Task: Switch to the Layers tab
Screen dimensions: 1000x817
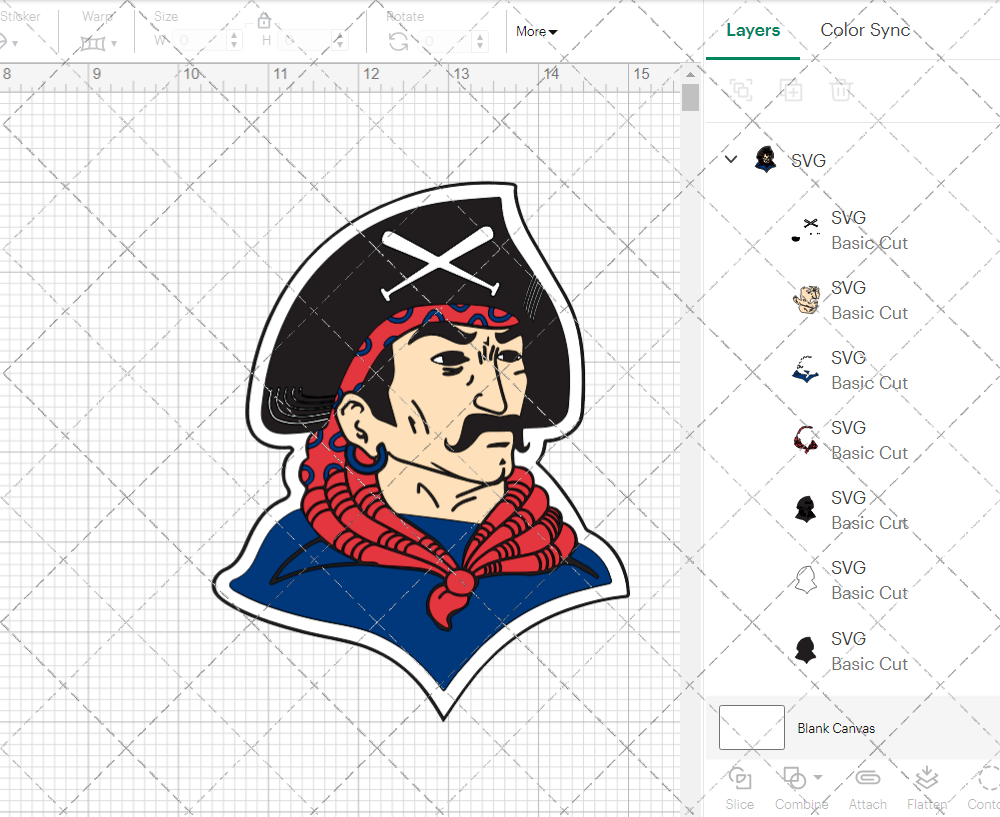Action: pos(753,30)
